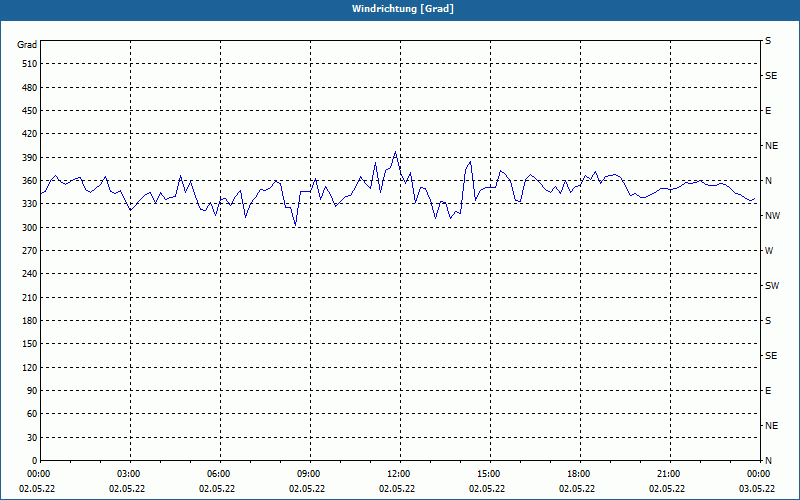The height and width of the screenshot is (500, 800).
Task: Click the NW compass label
Action: tap(772, 216)
